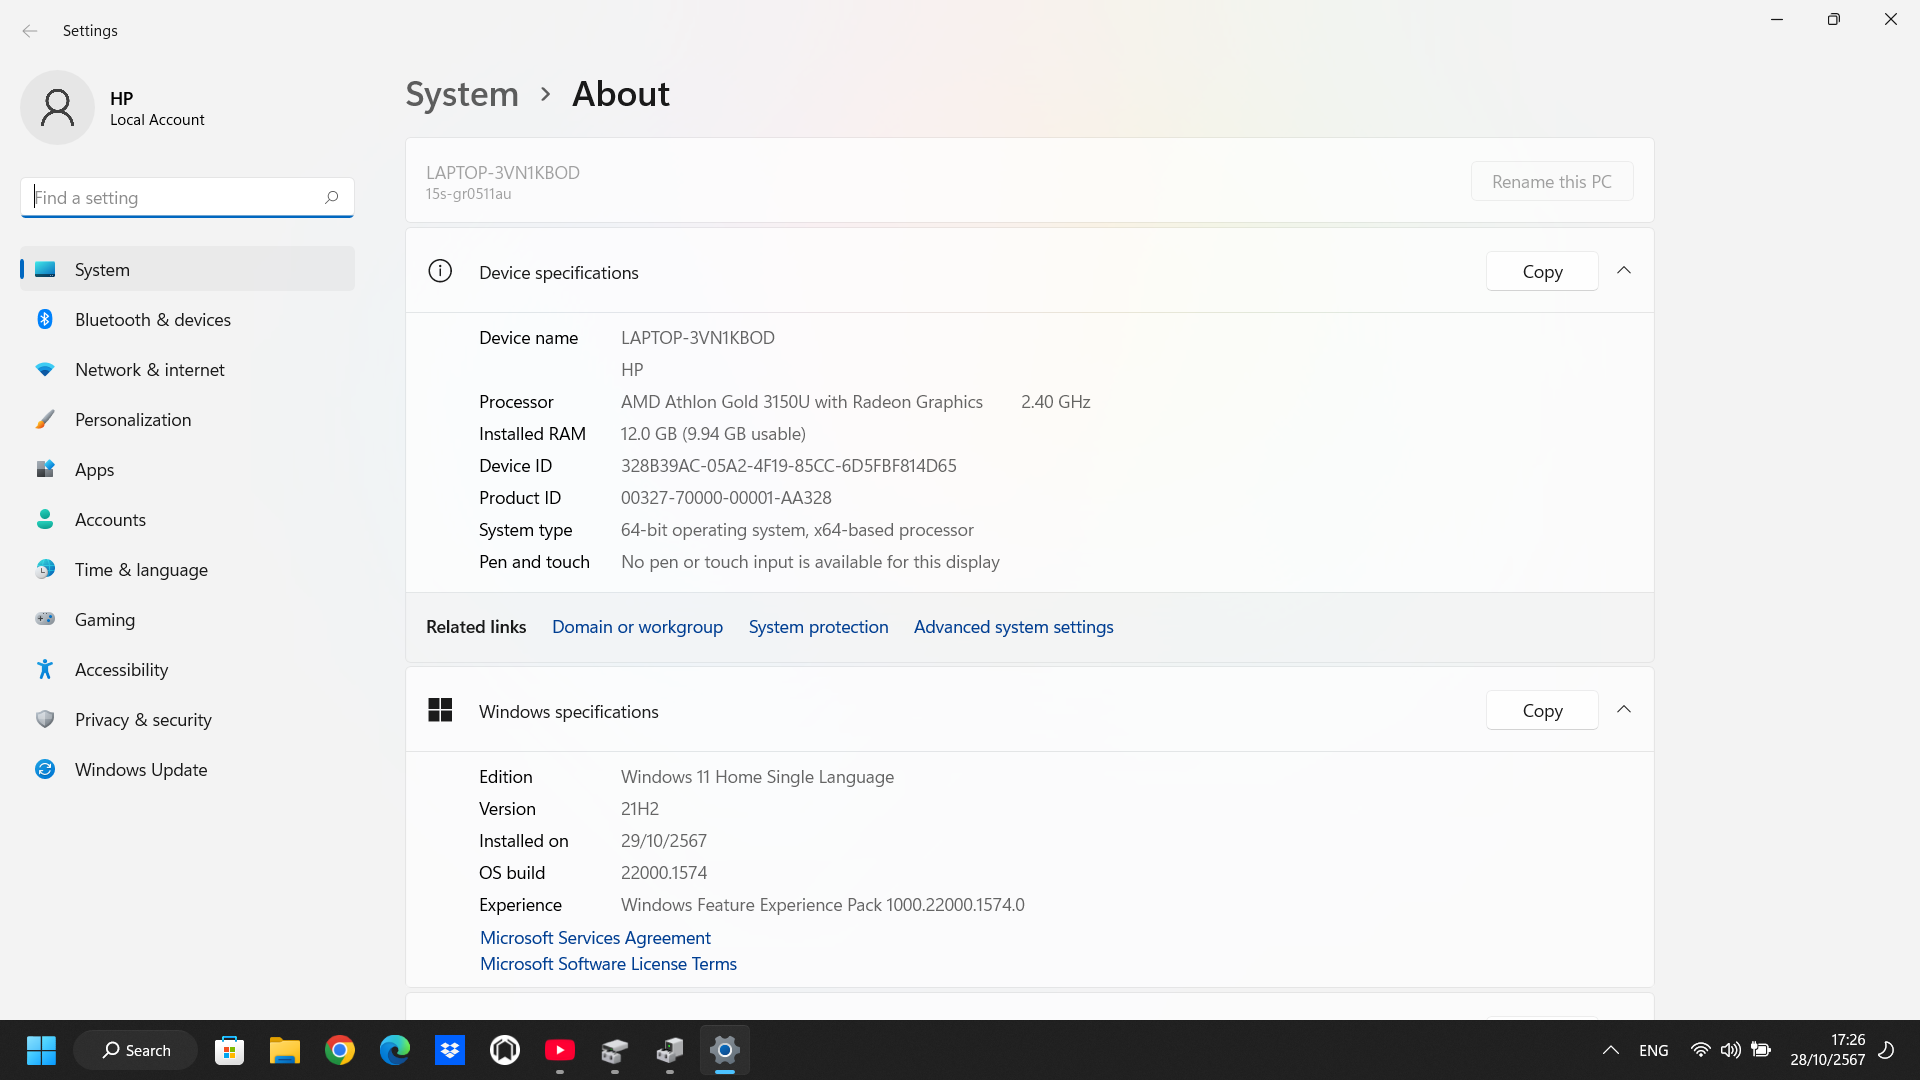Collapse the Windows specifications section
Screen dimensions: 1920x1080
point(1624,710)
